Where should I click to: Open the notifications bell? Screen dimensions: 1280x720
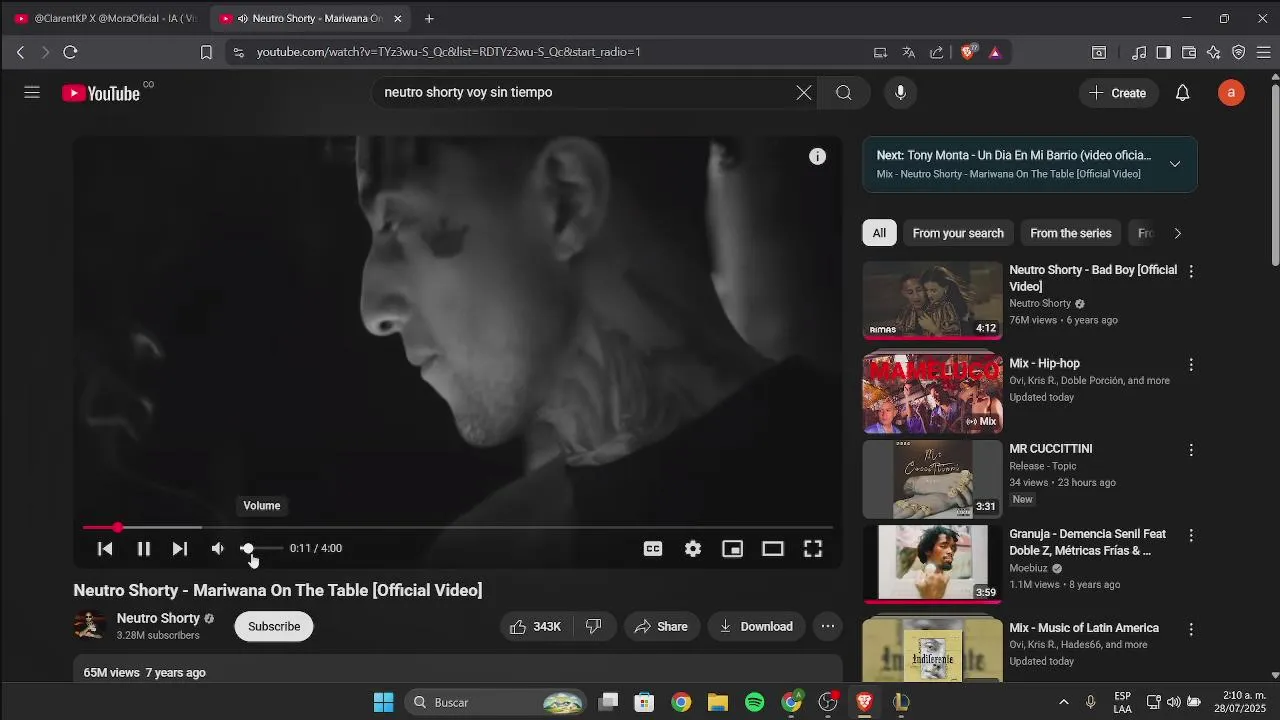click(x=1182, y=93)
